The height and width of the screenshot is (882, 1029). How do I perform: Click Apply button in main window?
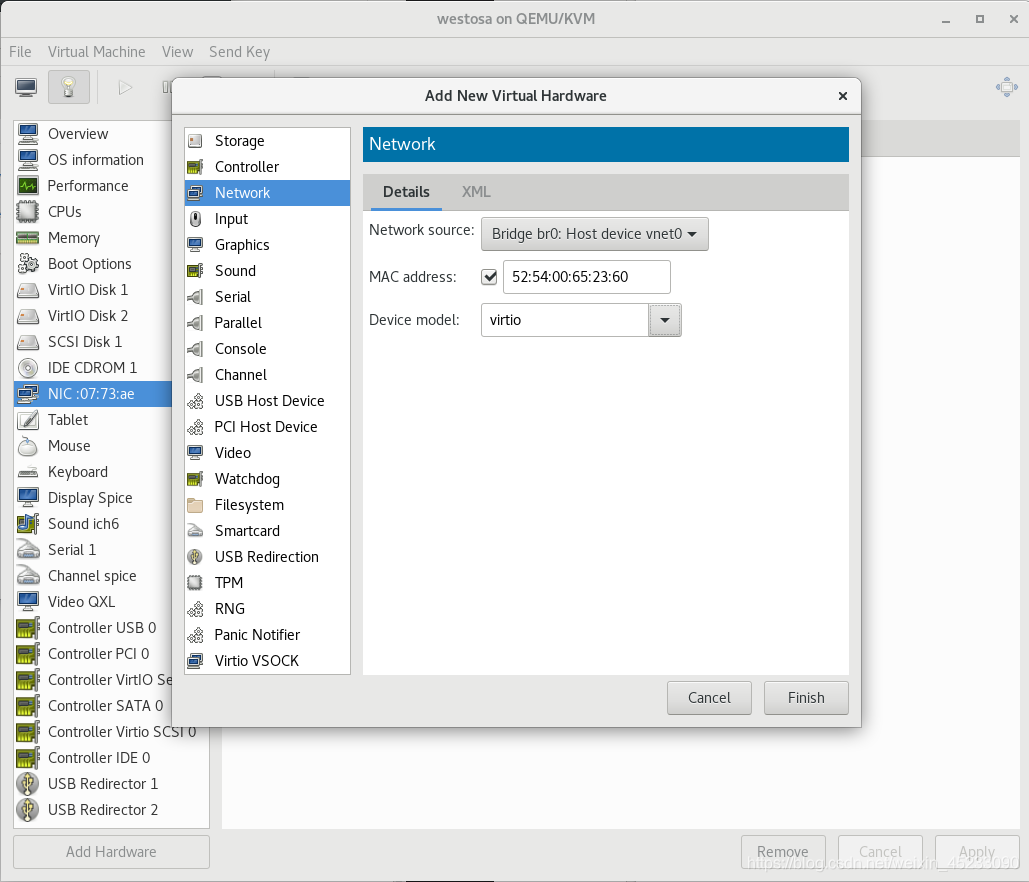977,852
